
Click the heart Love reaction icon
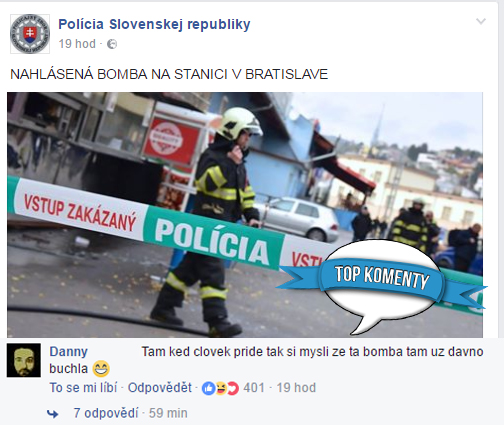[233, 388]
